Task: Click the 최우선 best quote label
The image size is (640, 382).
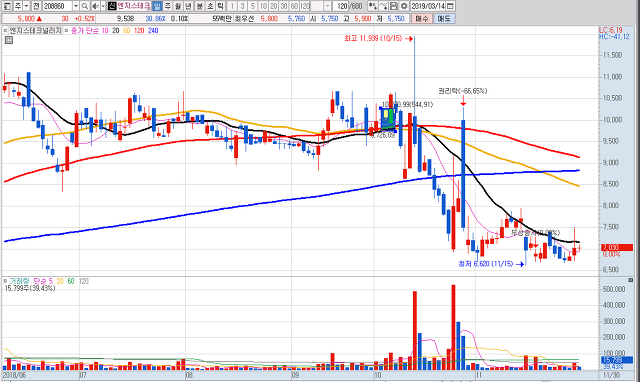Action: (244, 19)
